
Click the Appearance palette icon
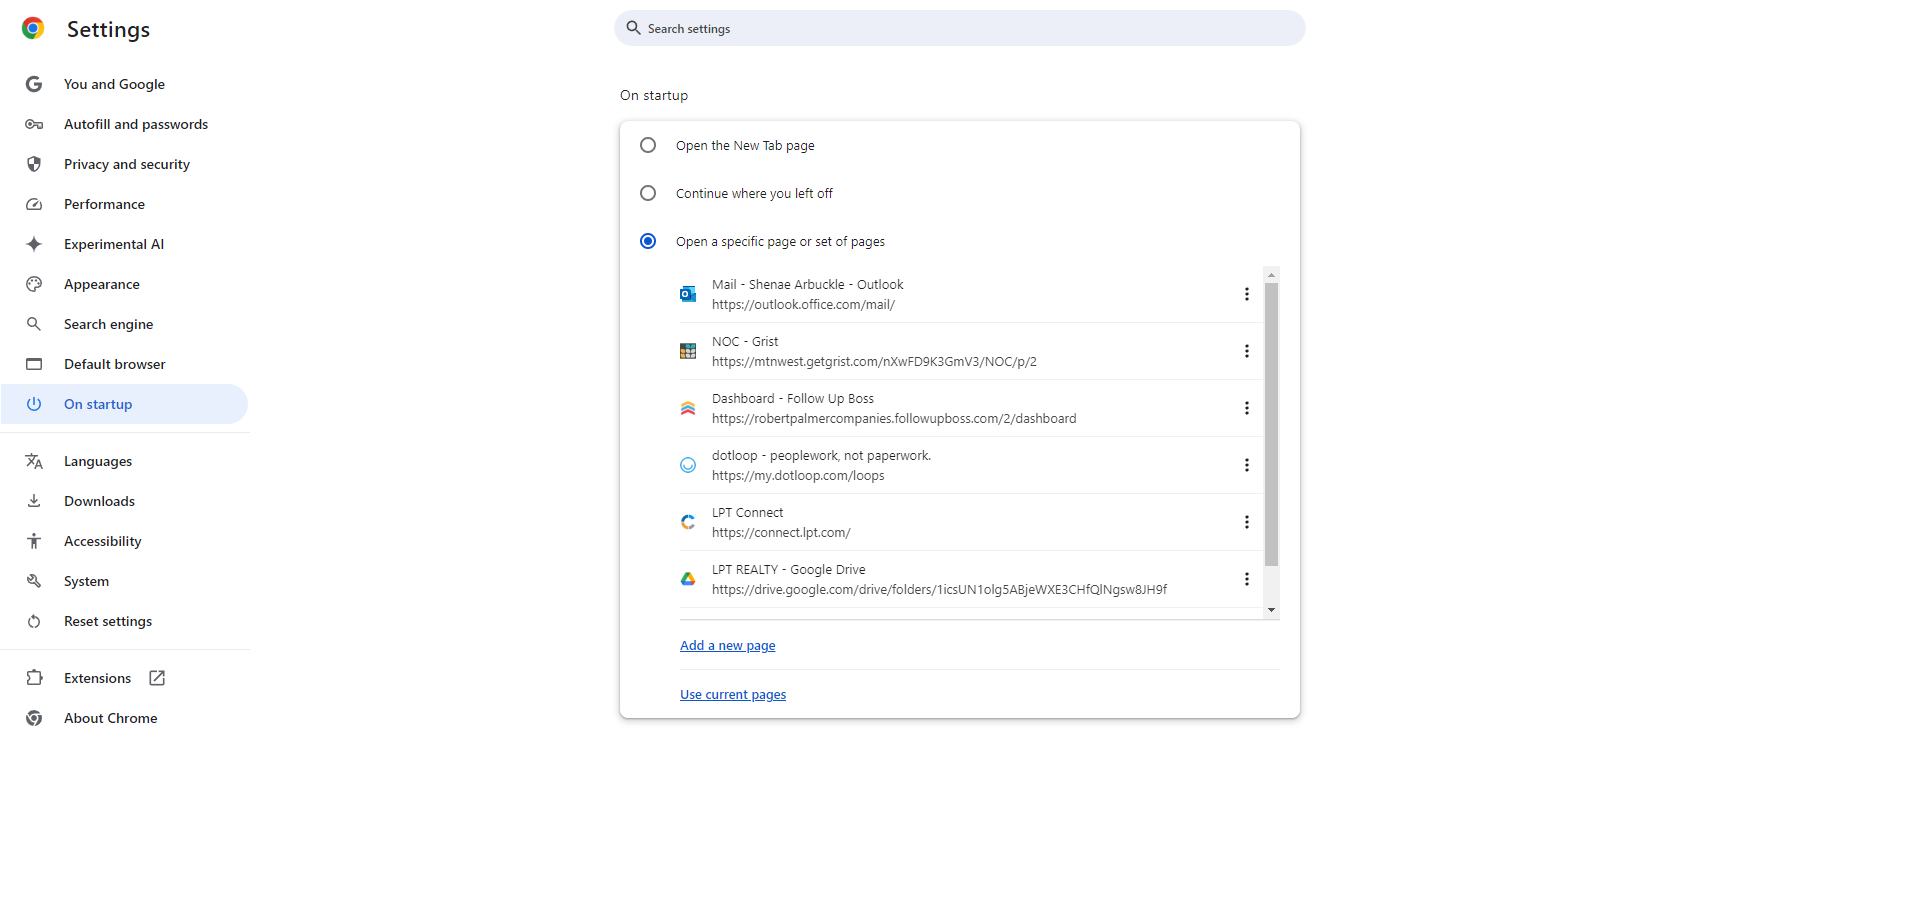(33, 284)
